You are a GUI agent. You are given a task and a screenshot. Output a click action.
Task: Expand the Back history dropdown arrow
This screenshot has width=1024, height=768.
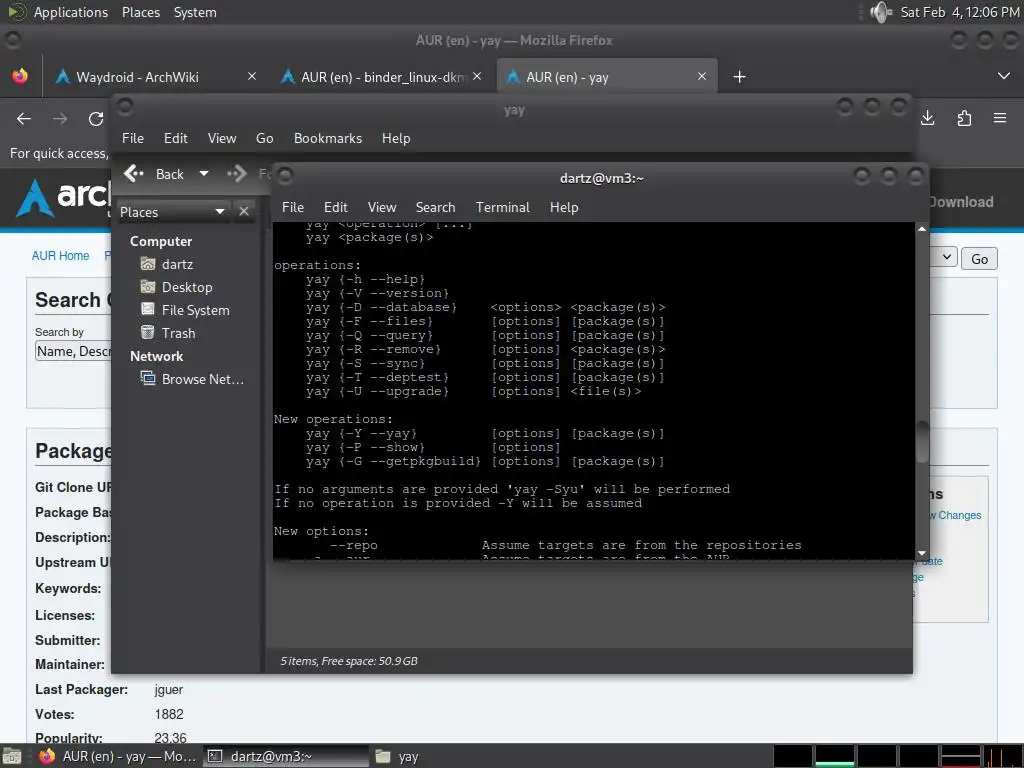point(204,174)
